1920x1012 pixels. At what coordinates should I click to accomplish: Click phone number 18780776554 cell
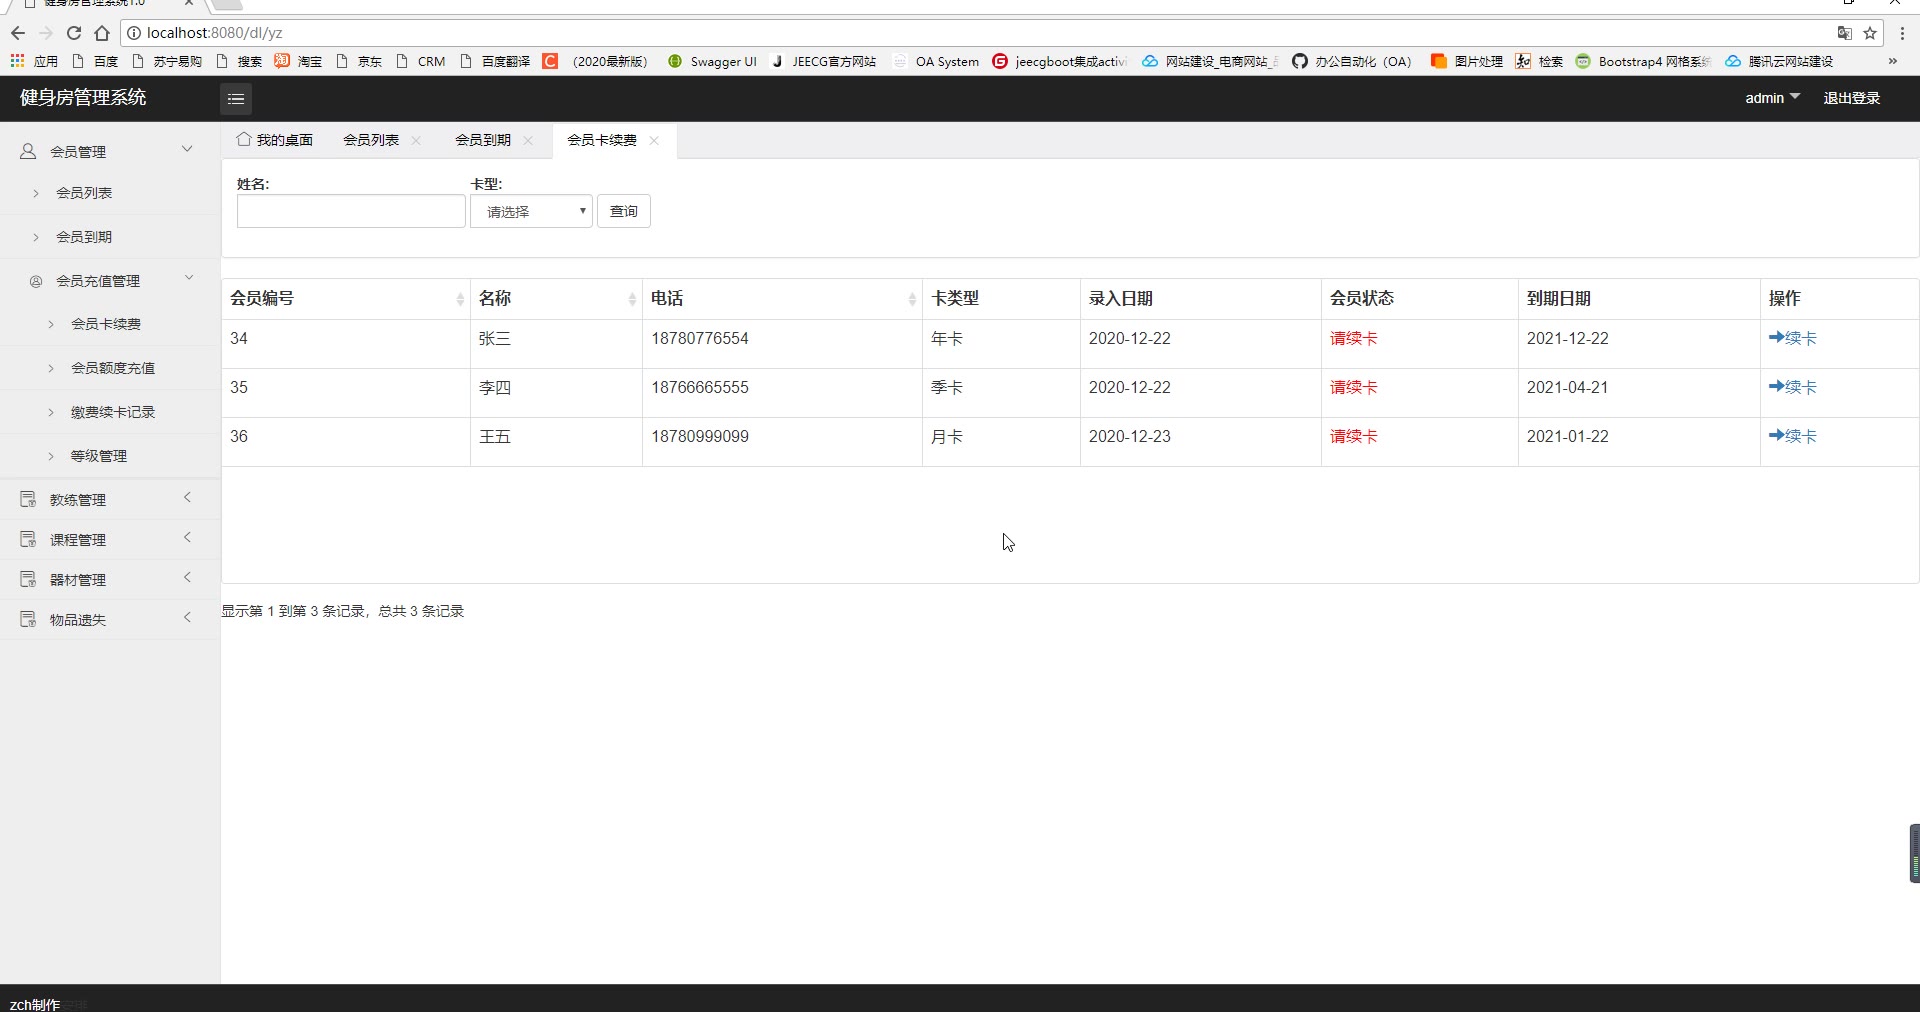(x=700, y=338)
